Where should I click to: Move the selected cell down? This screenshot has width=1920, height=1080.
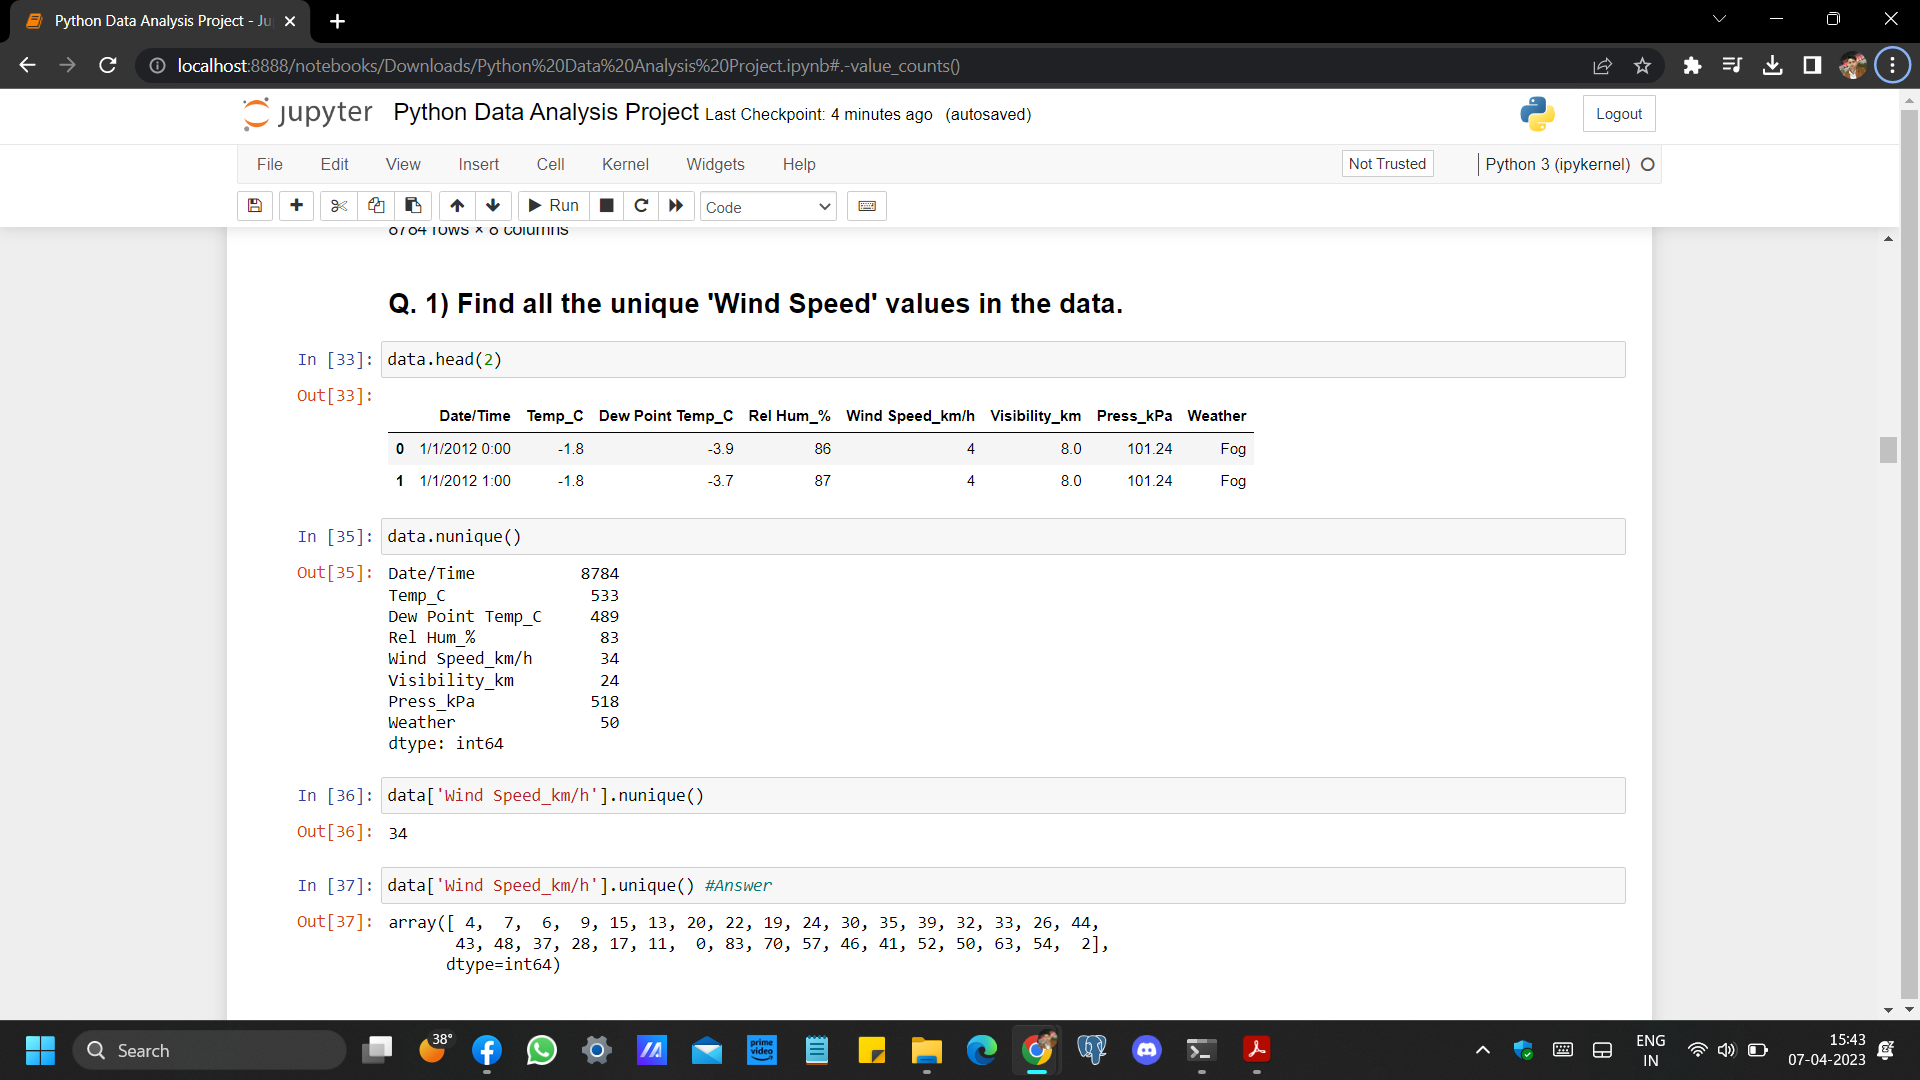493,206
